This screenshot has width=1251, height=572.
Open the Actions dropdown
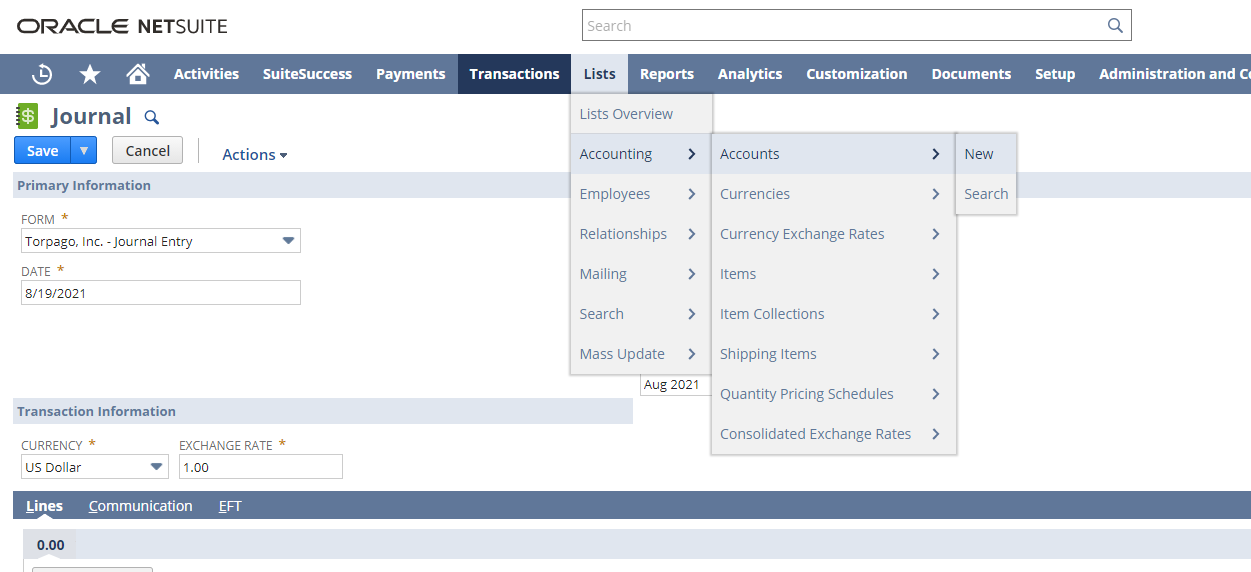coord(255,154)
